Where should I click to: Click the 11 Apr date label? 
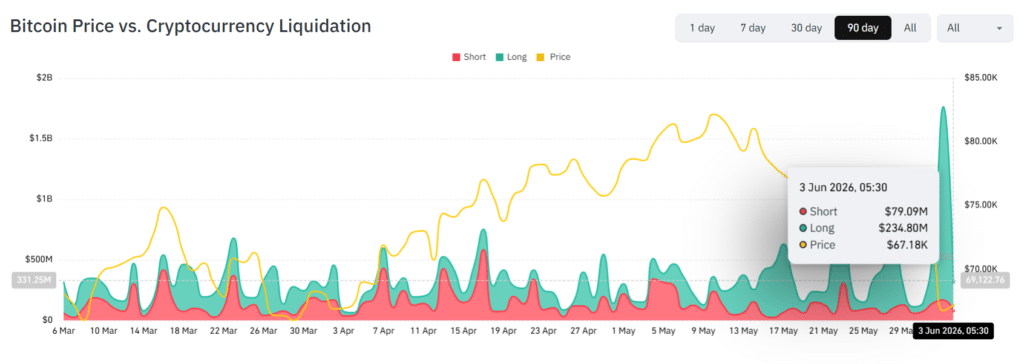pos(423,331)
